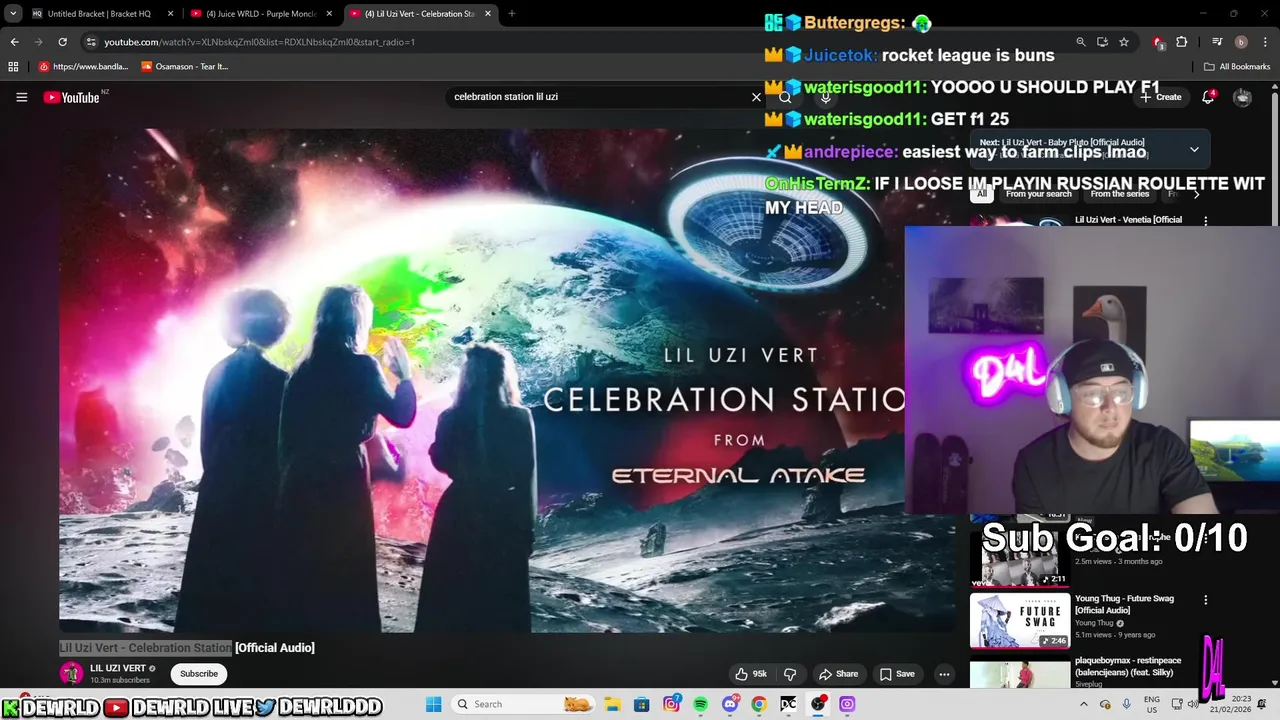Select the 'From your search' chip
1280x720 pixels.
(x=1038, y=194)
